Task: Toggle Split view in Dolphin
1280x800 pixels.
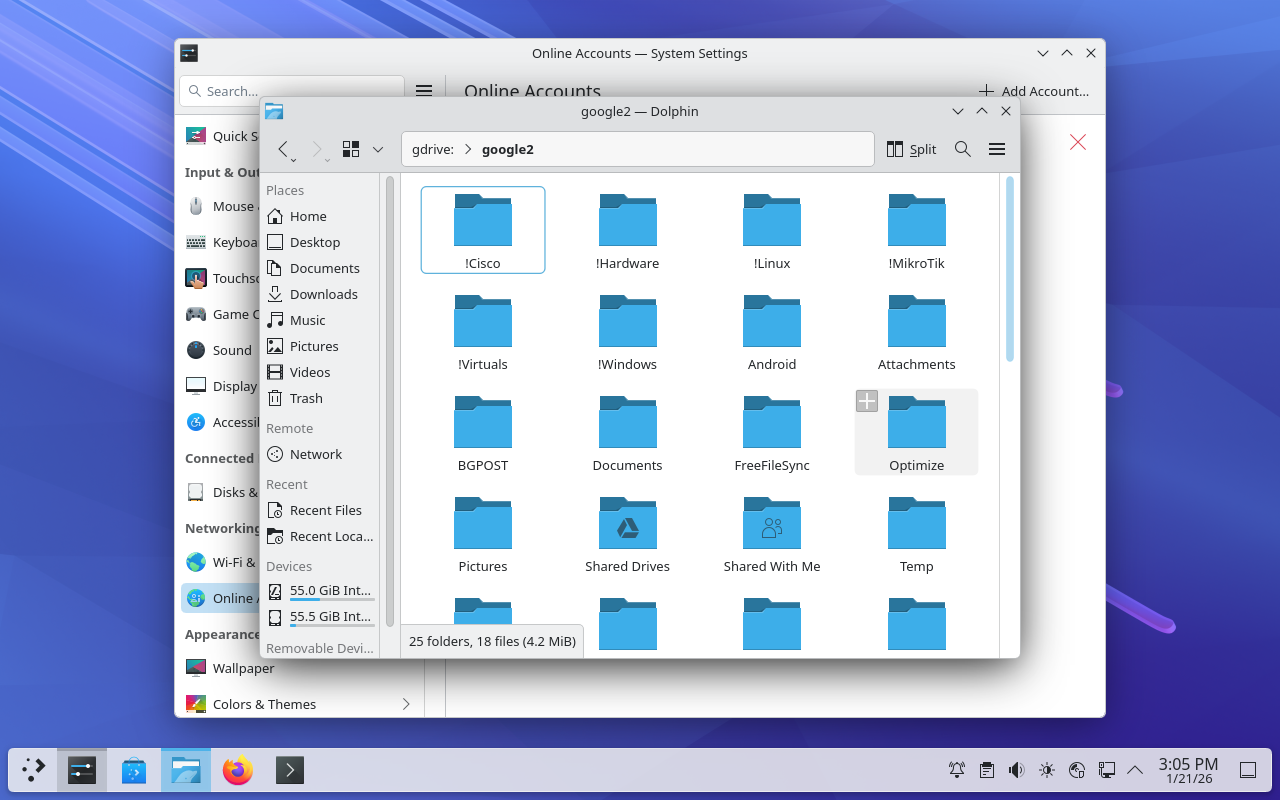Action: tap(911, 149)
